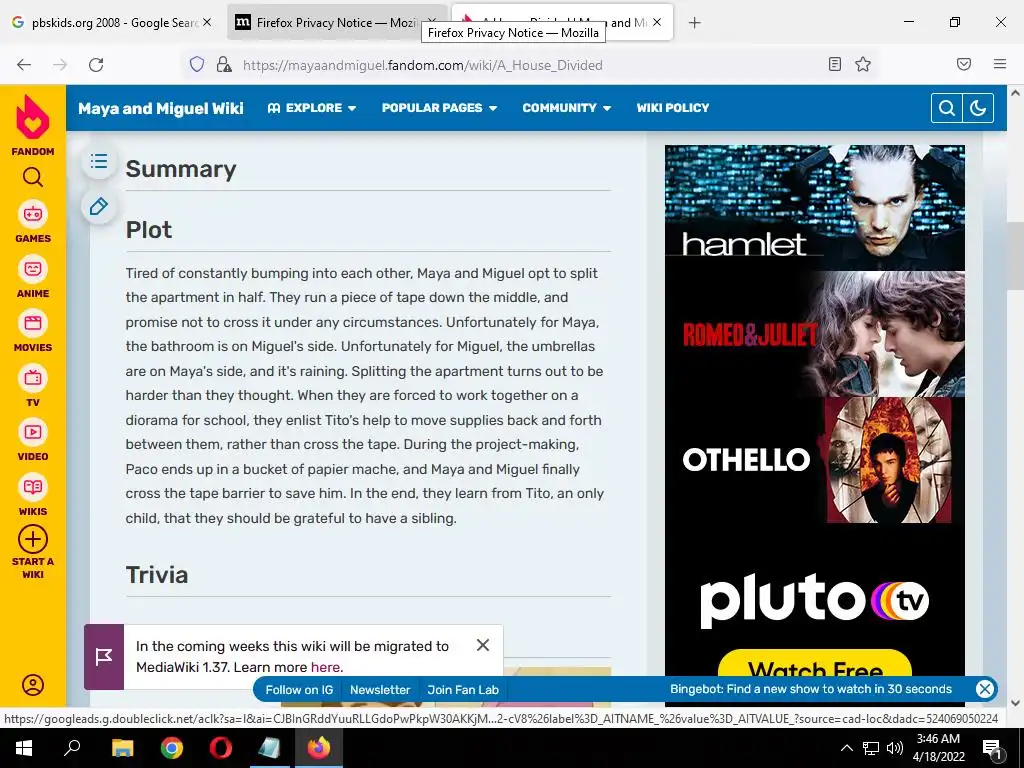The height and width of the screenshot is (768, 1024).
Task: Click the 'here' link in migration notice
Action: tap(325, 667)
